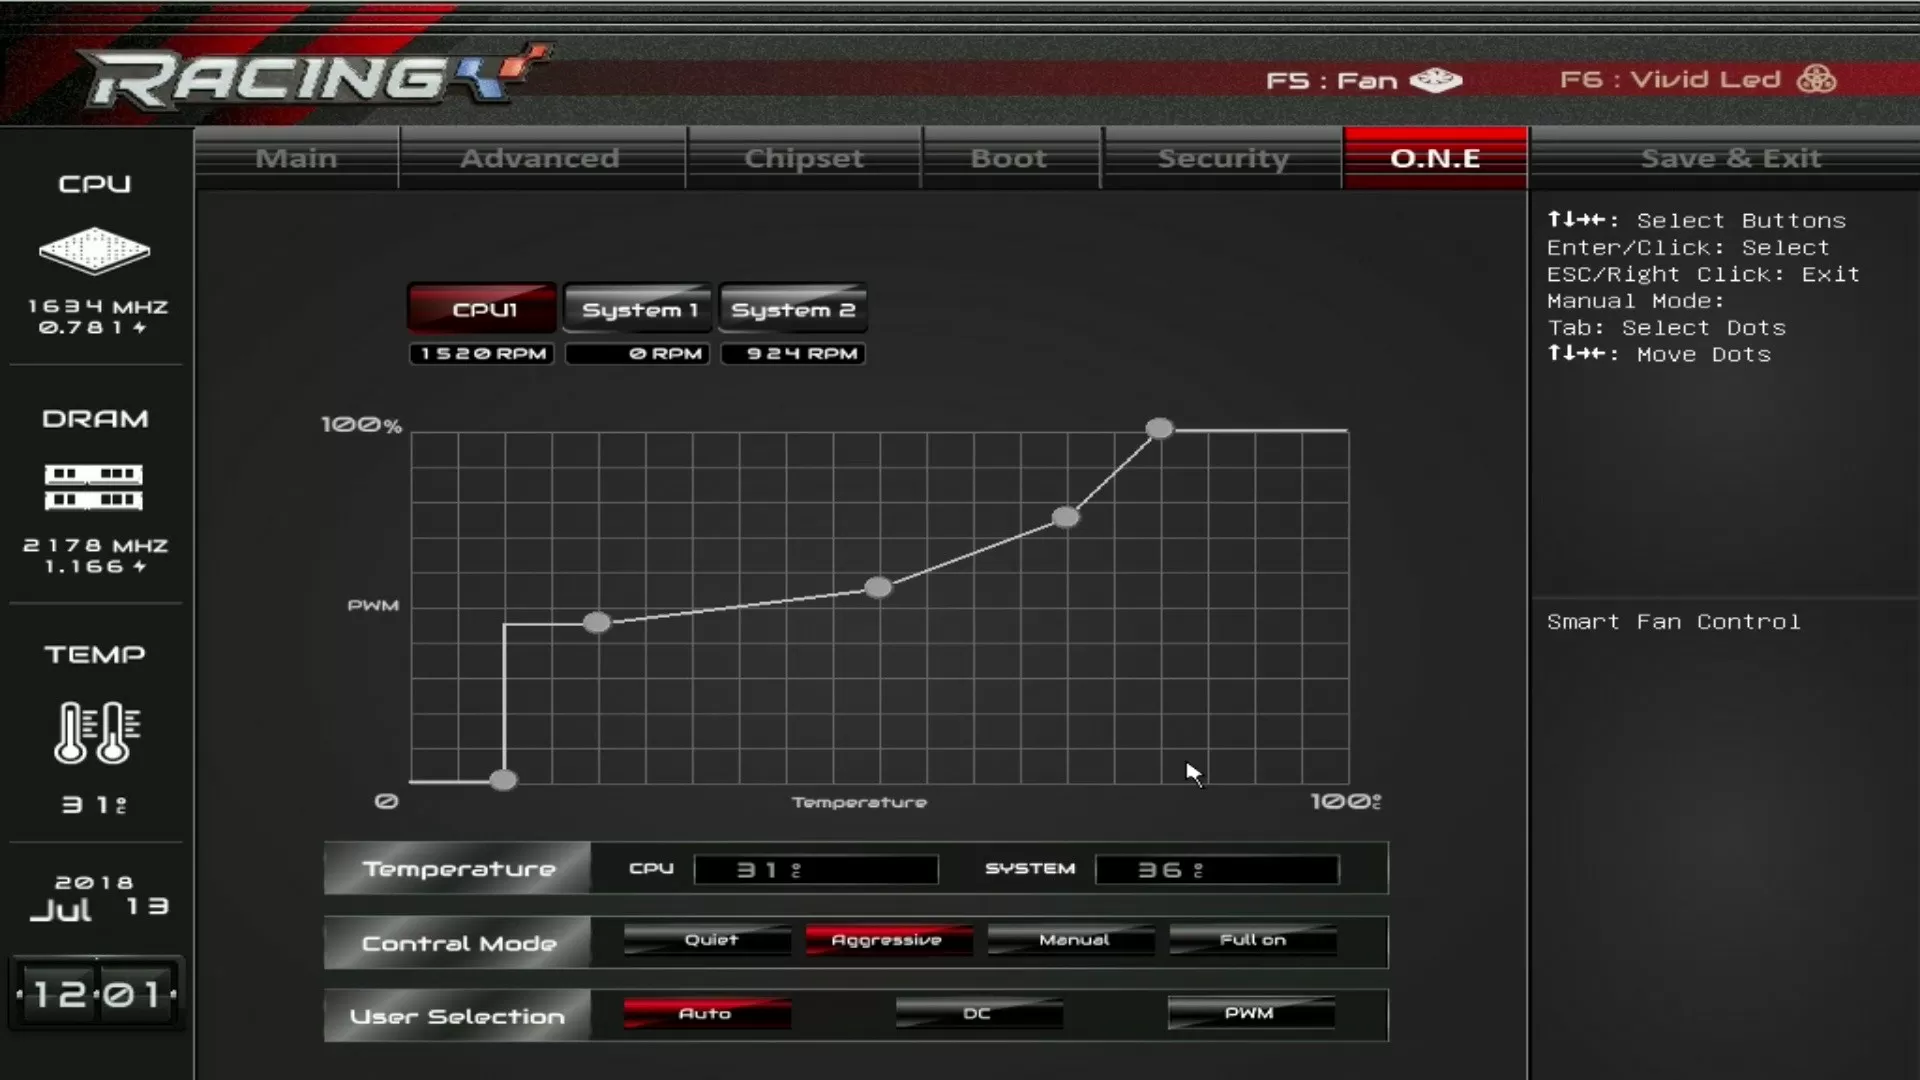Click the CPU chip icon in sidebar

click(94, 250)
